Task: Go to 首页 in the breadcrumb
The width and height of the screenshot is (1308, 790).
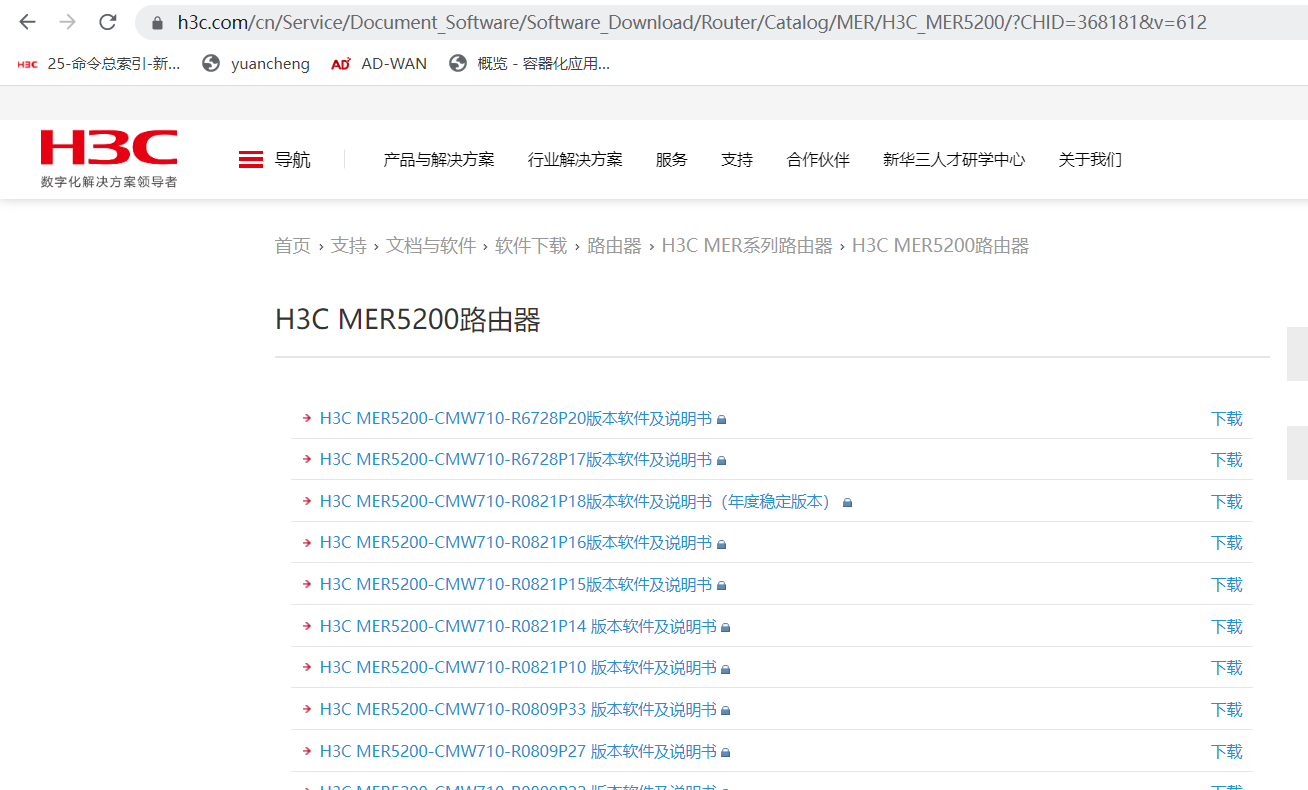Action: tap(293, 246)
